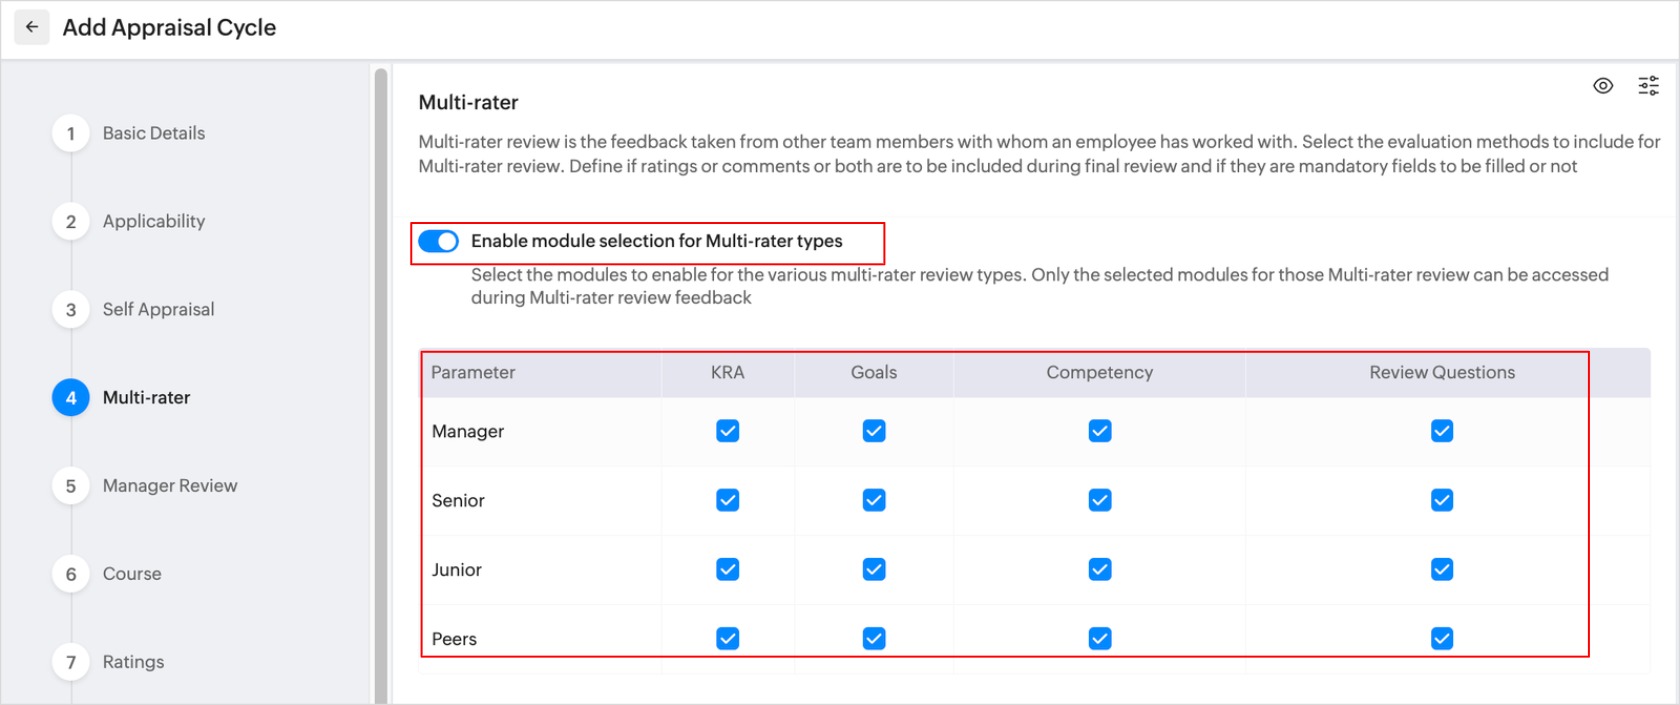The height and width of the screenshot is (705, 1680).
Task: Go to the Applicability step
Action: tap(154, 221)
